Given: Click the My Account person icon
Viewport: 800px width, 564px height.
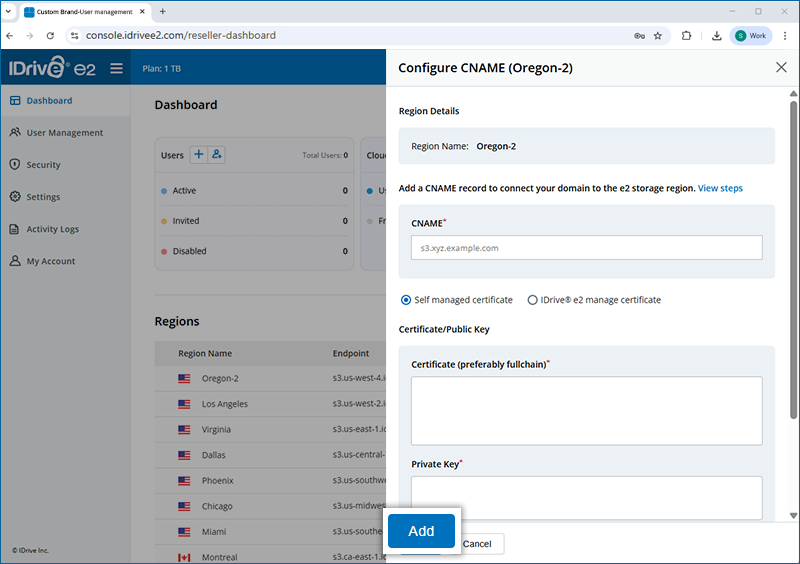Looking at the screenshot, I should pos(15,261).
